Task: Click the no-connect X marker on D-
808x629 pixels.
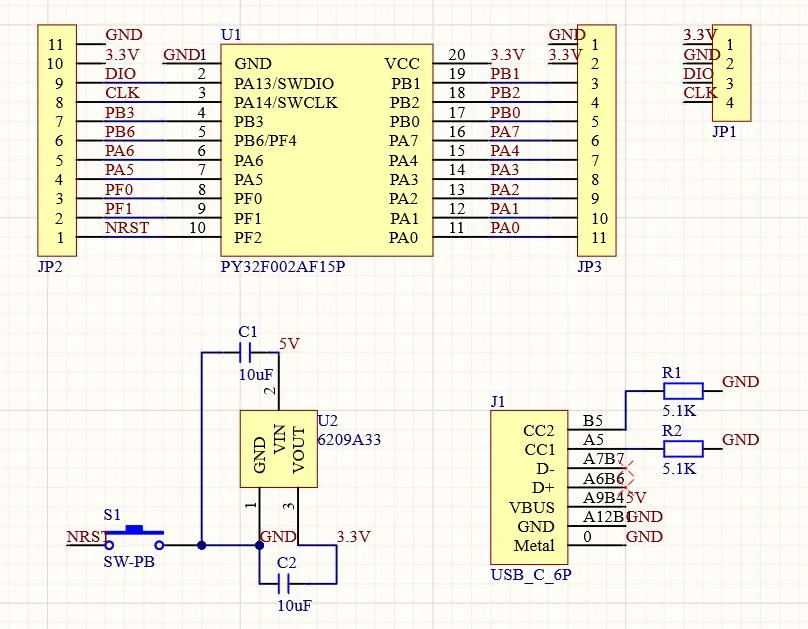Action: coord(628,468)
